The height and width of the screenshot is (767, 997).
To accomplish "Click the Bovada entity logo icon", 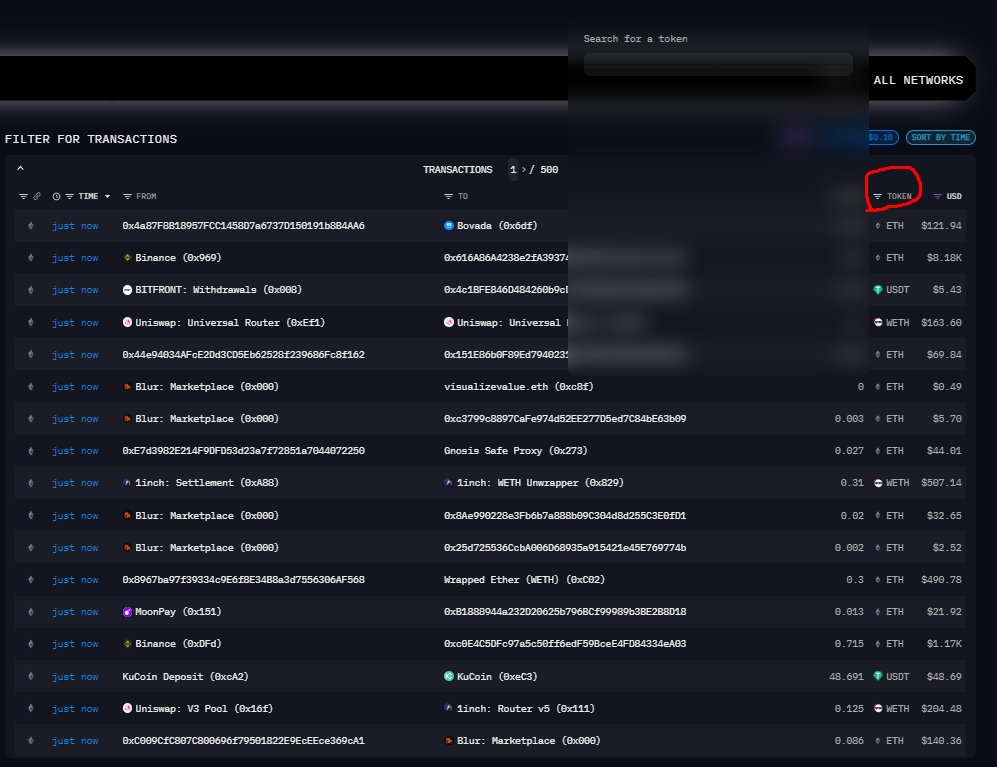I will [448, 225].
